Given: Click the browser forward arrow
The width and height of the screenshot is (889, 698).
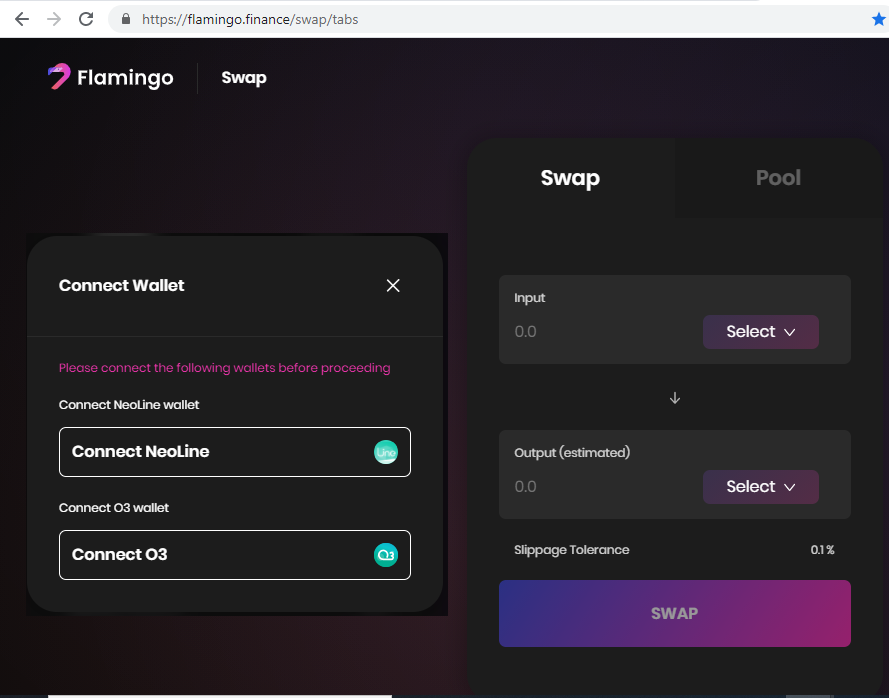Looking at the screenshot, I should point(54,19).
